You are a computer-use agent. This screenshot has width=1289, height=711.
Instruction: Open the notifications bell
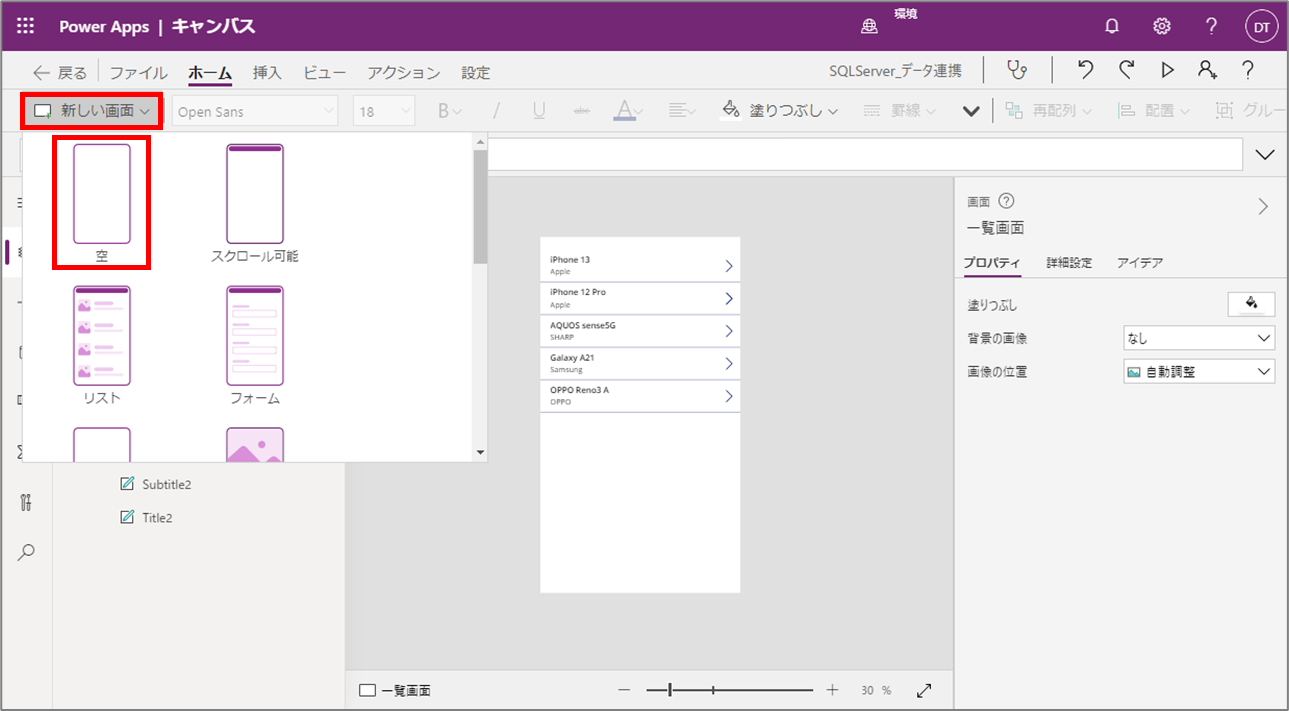point(1112,27)
